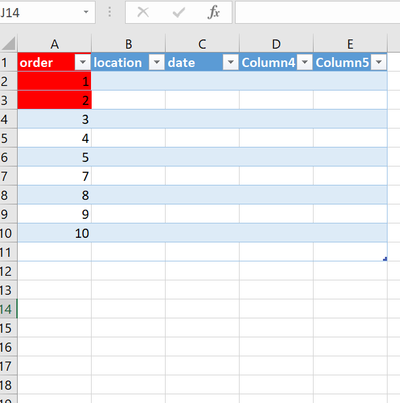Open the Column4 filter dropdown
The height and width of the screenshot is (403, 400).
point(305,62)
